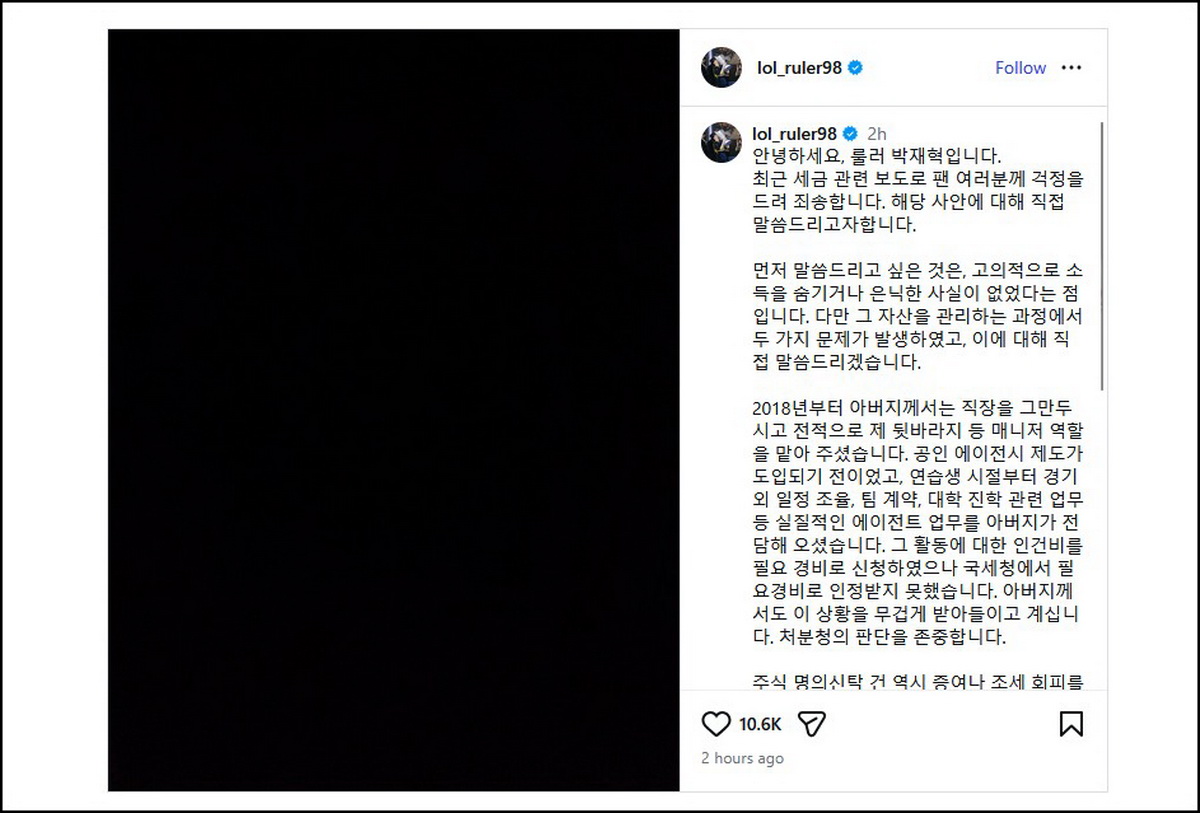Open the three-dot more options menu

pos(1071,68)
